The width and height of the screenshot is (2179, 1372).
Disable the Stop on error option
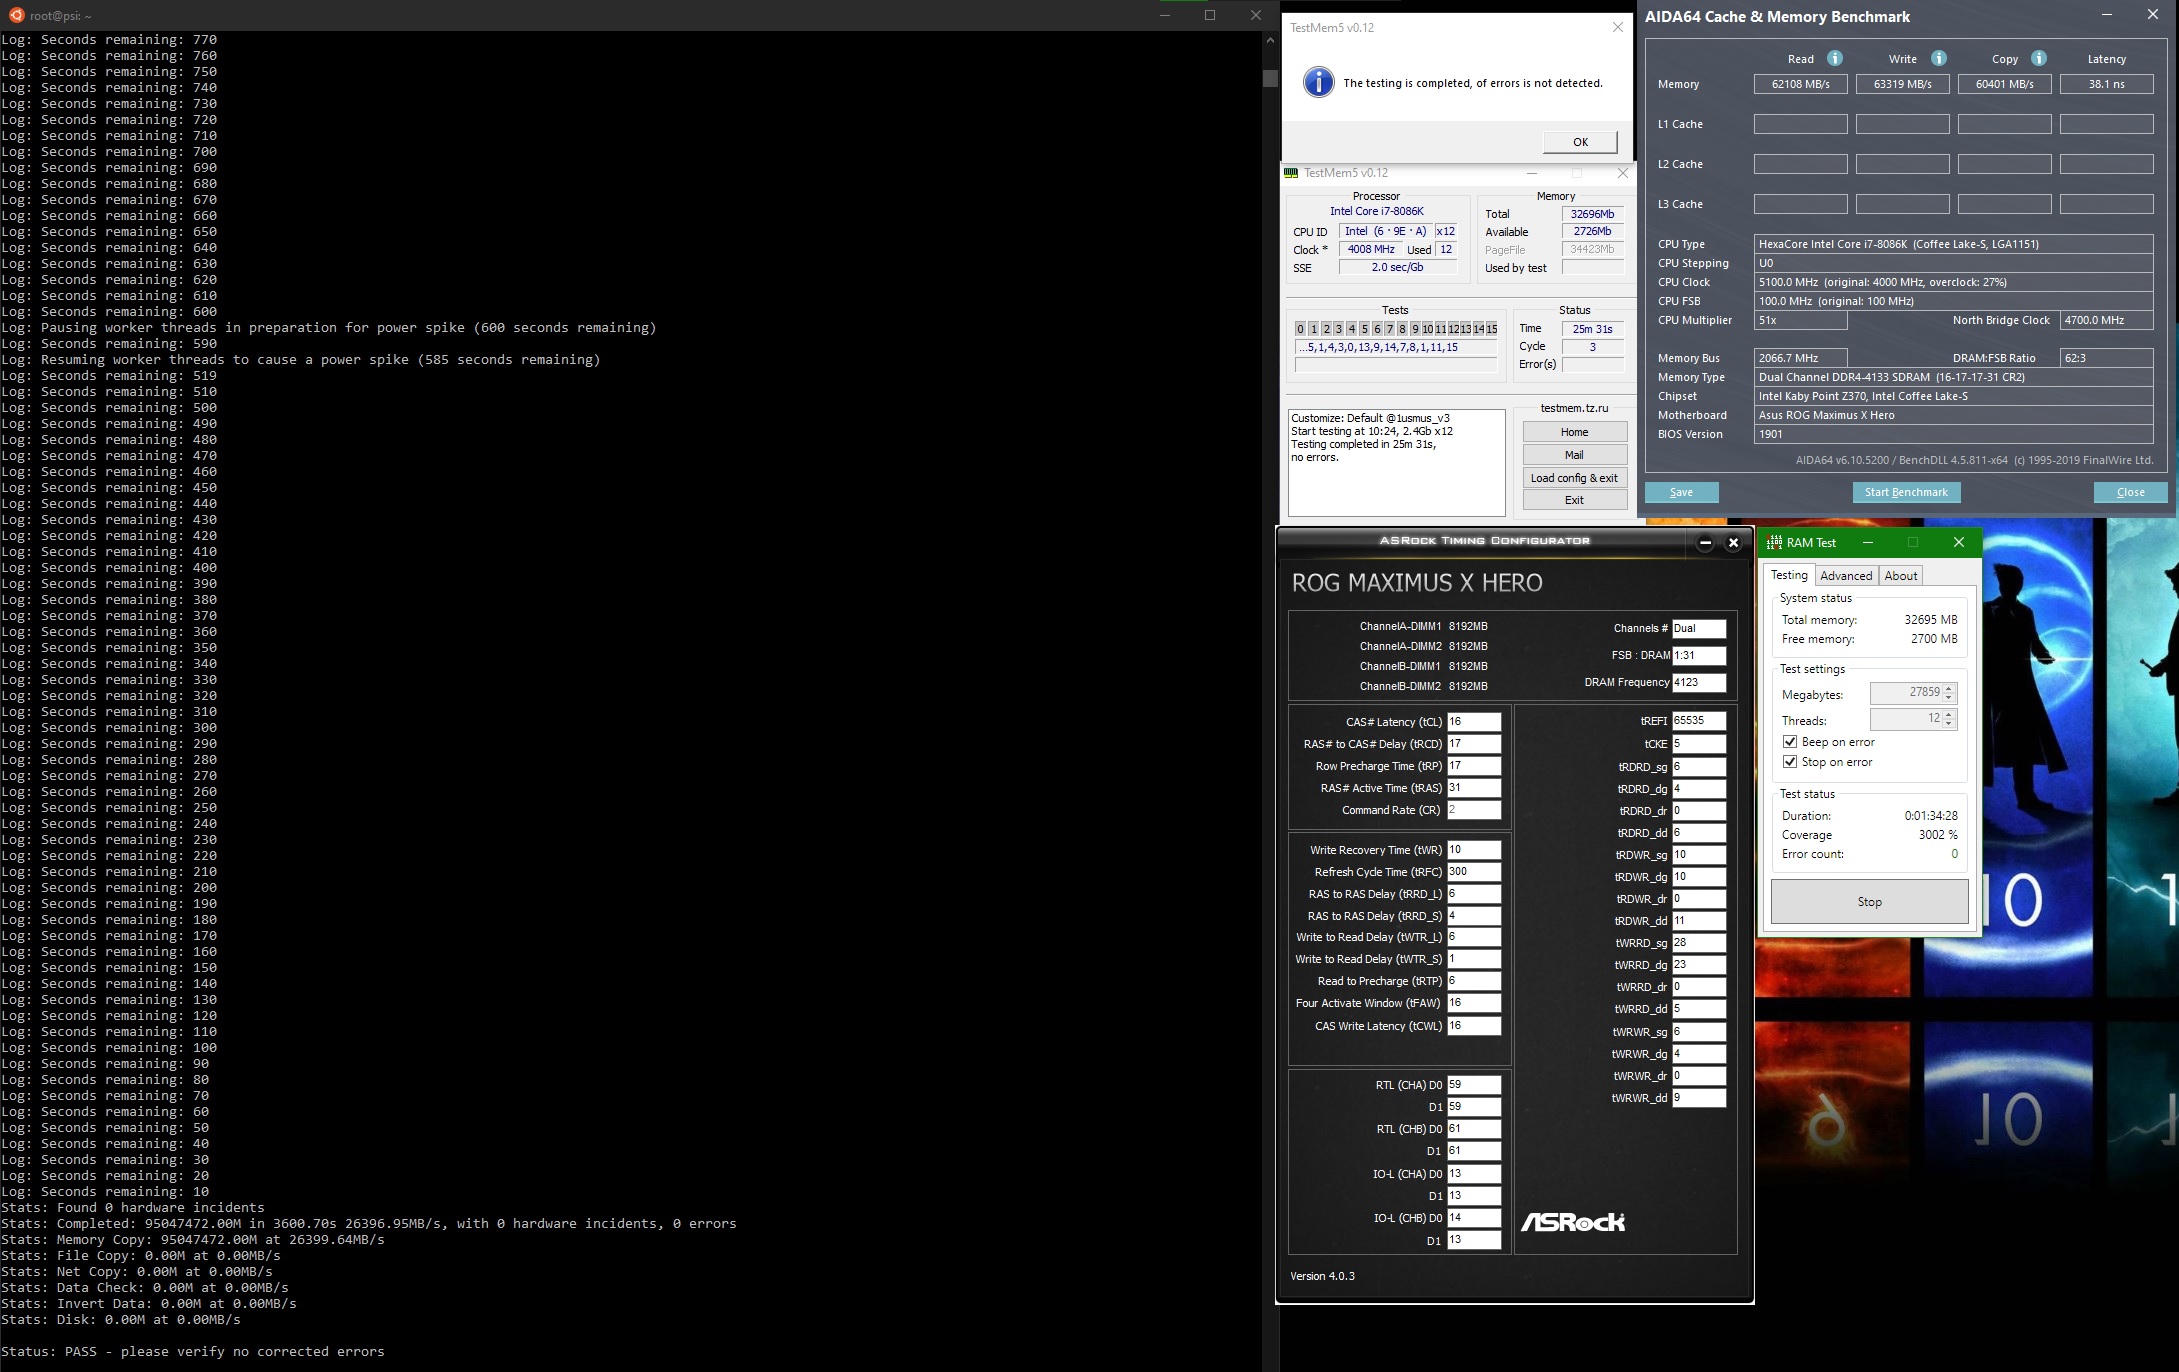pos(1790,762)
